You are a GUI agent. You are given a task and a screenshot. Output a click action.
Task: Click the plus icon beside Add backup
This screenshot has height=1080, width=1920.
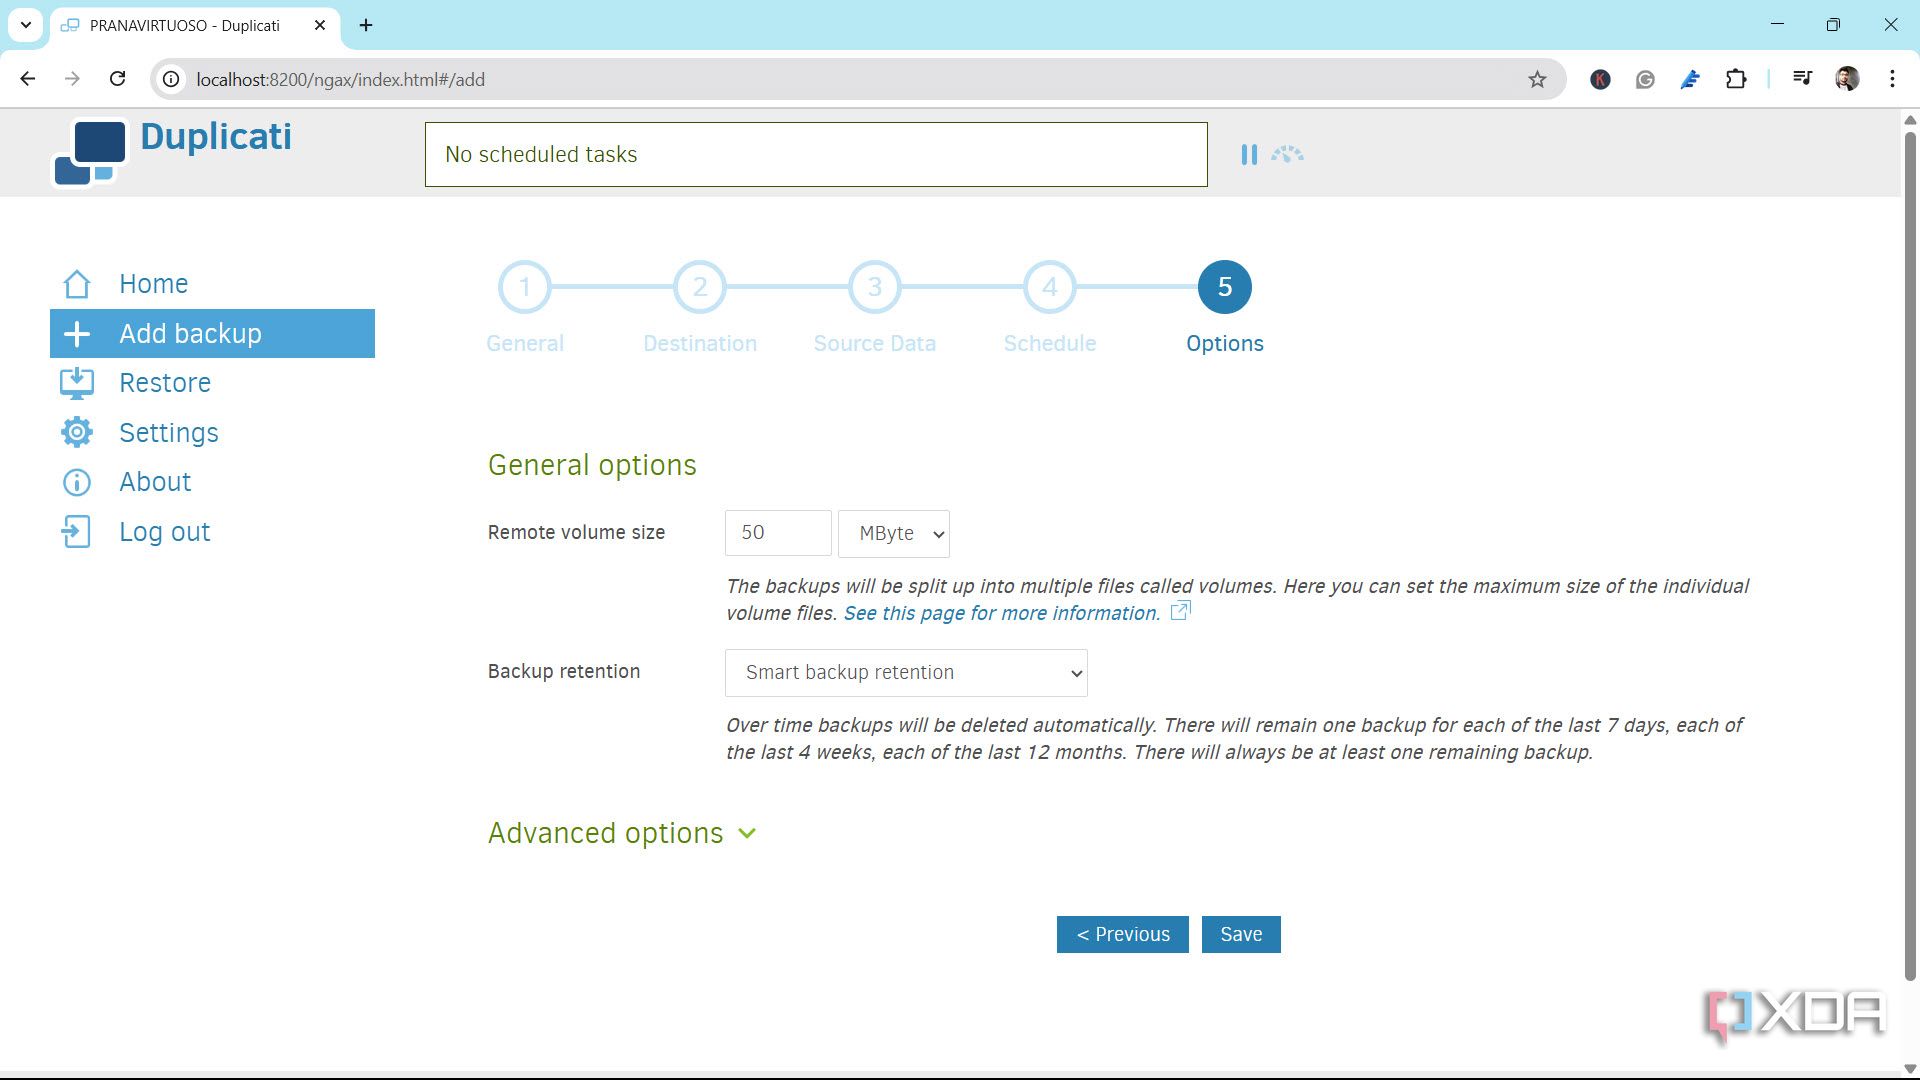(x=76, y=333)
